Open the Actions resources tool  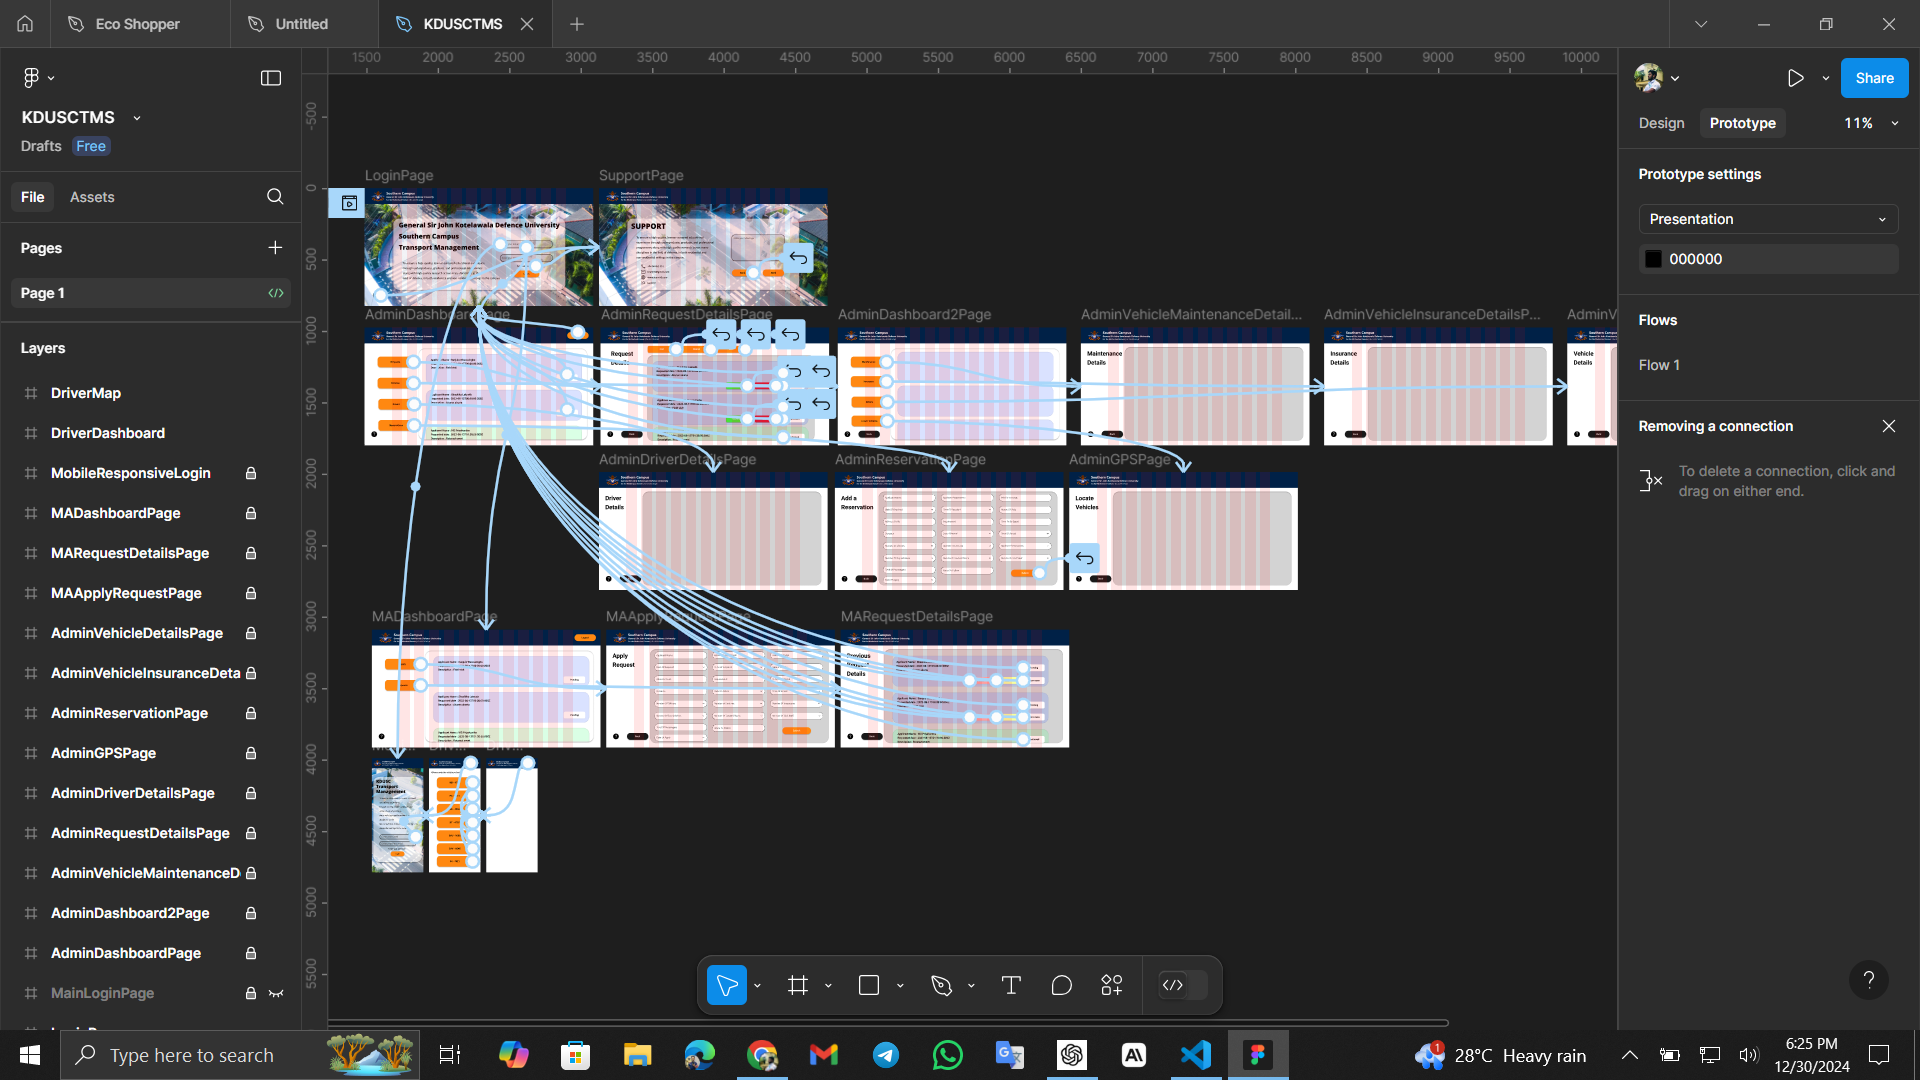click(x=1112, y=986)
